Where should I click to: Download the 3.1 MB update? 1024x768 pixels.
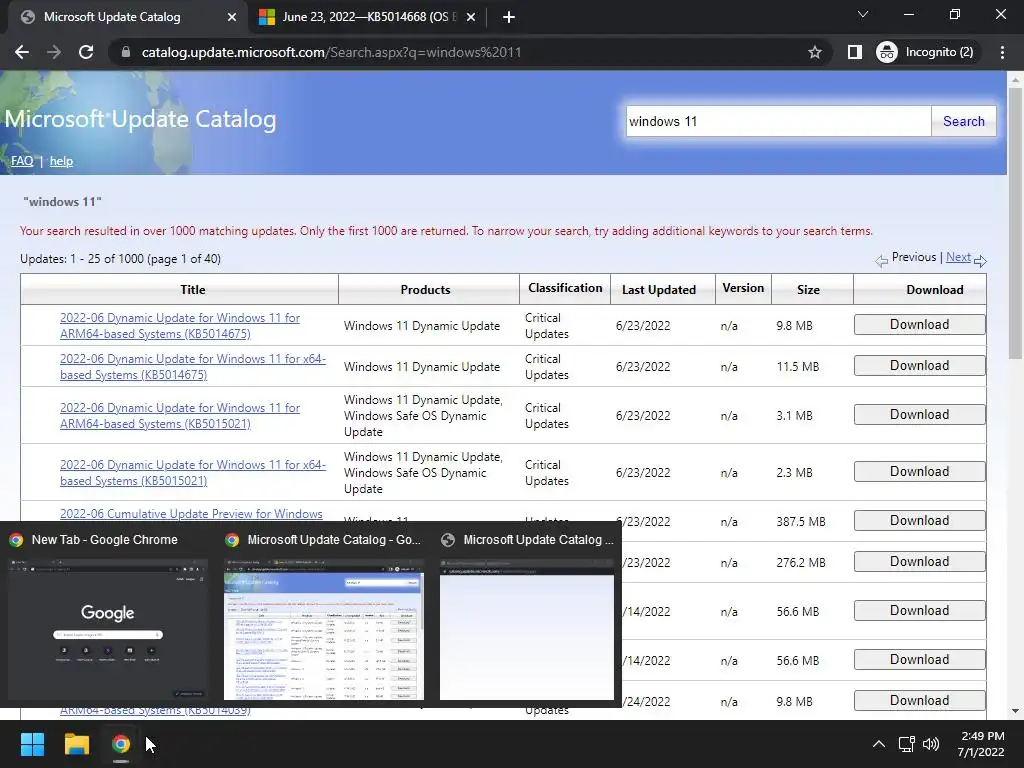click(x=920, y=415)
